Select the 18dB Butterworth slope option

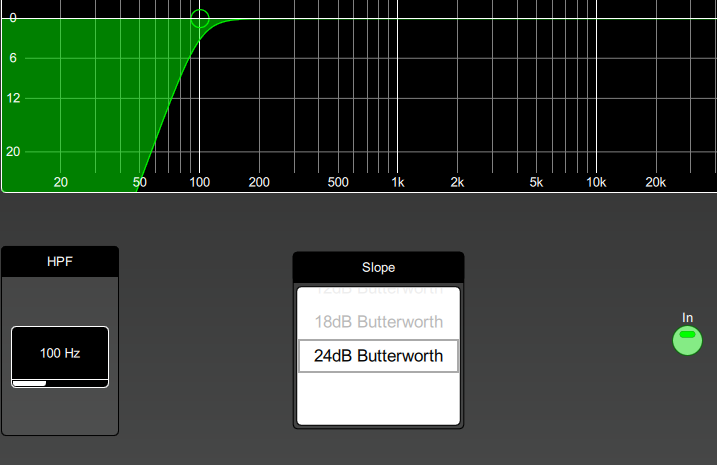click(379, 322)
